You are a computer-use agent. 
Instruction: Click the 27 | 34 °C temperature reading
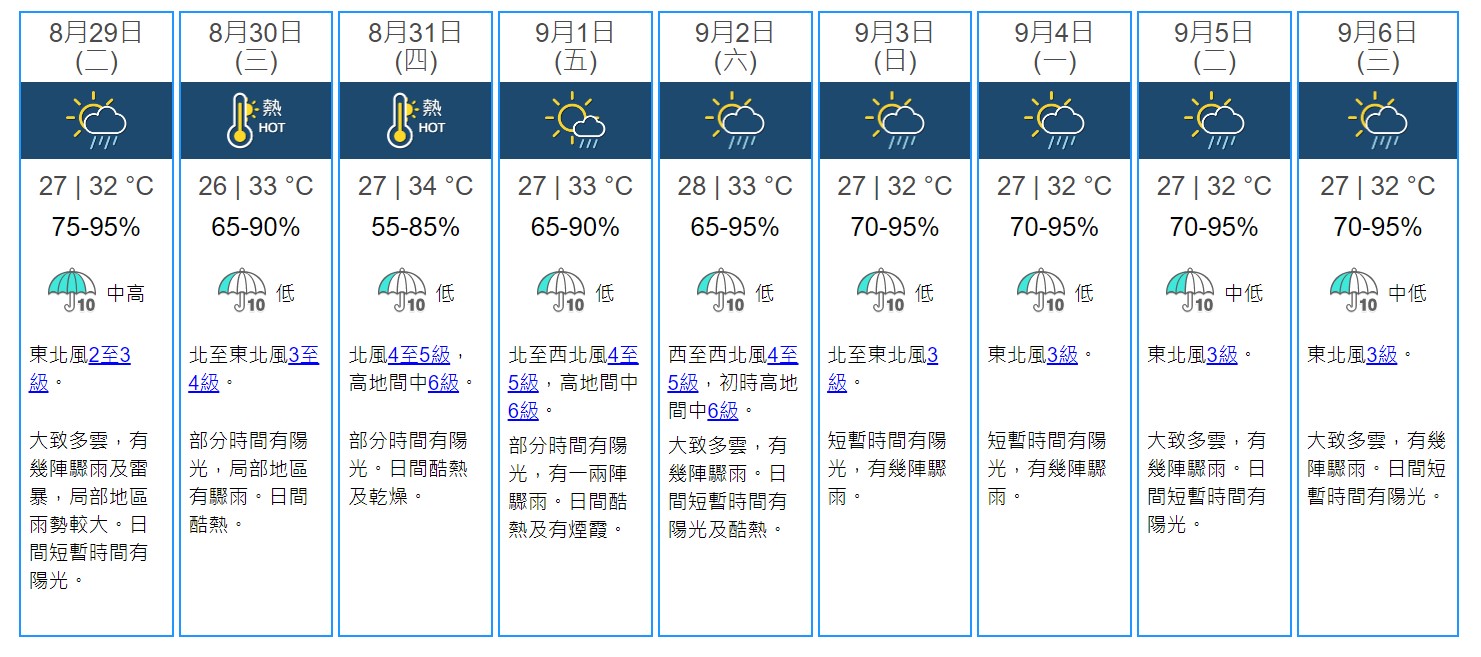click(416, 186)
